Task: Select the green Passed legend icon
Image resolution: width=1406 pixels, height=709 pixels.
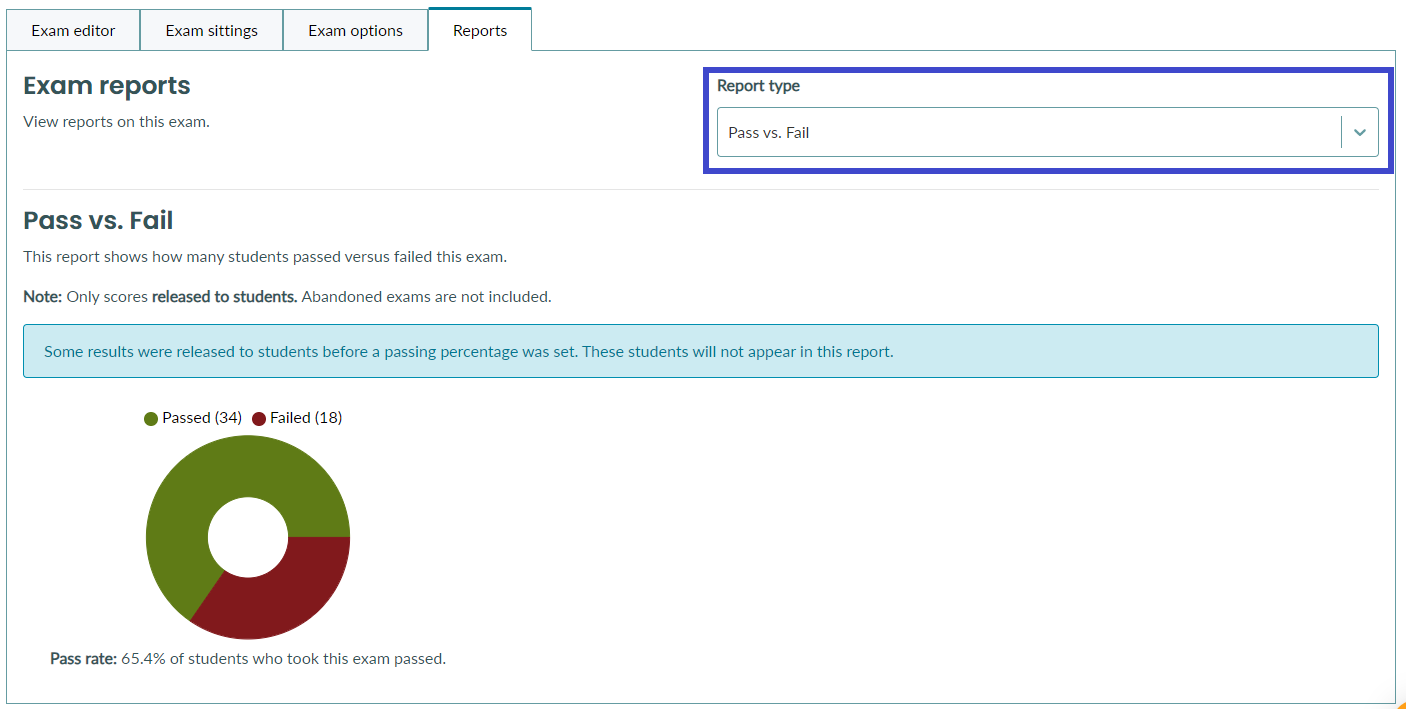Action: coord(150,417)
